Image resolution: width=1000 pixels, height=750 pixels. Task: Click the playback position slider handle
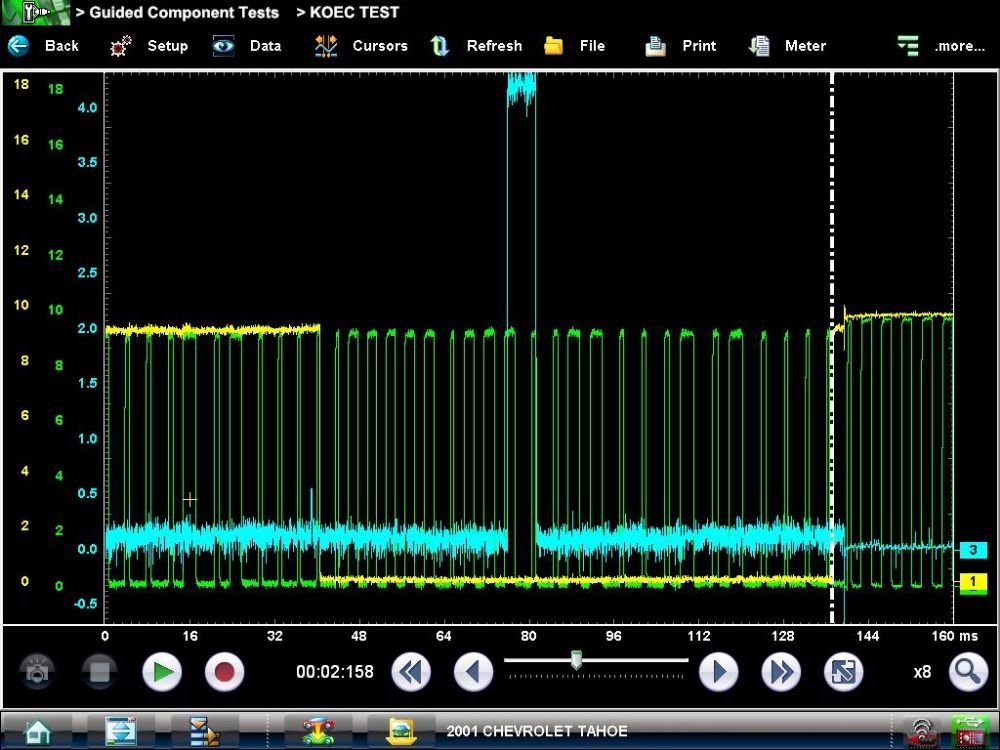[576, 659]
